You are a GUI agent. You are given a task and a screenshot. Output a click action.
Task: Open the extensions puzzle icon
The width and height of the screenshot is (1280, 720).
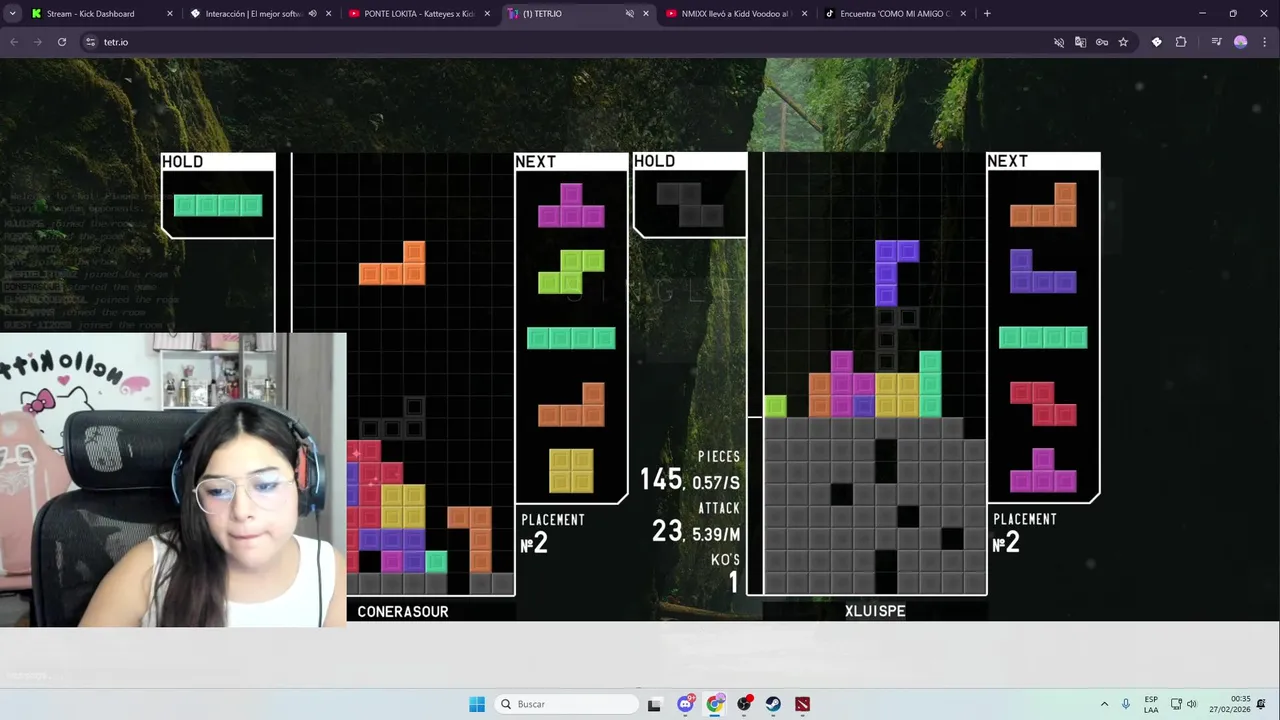pyautogui.click(x=1181, y=42)
